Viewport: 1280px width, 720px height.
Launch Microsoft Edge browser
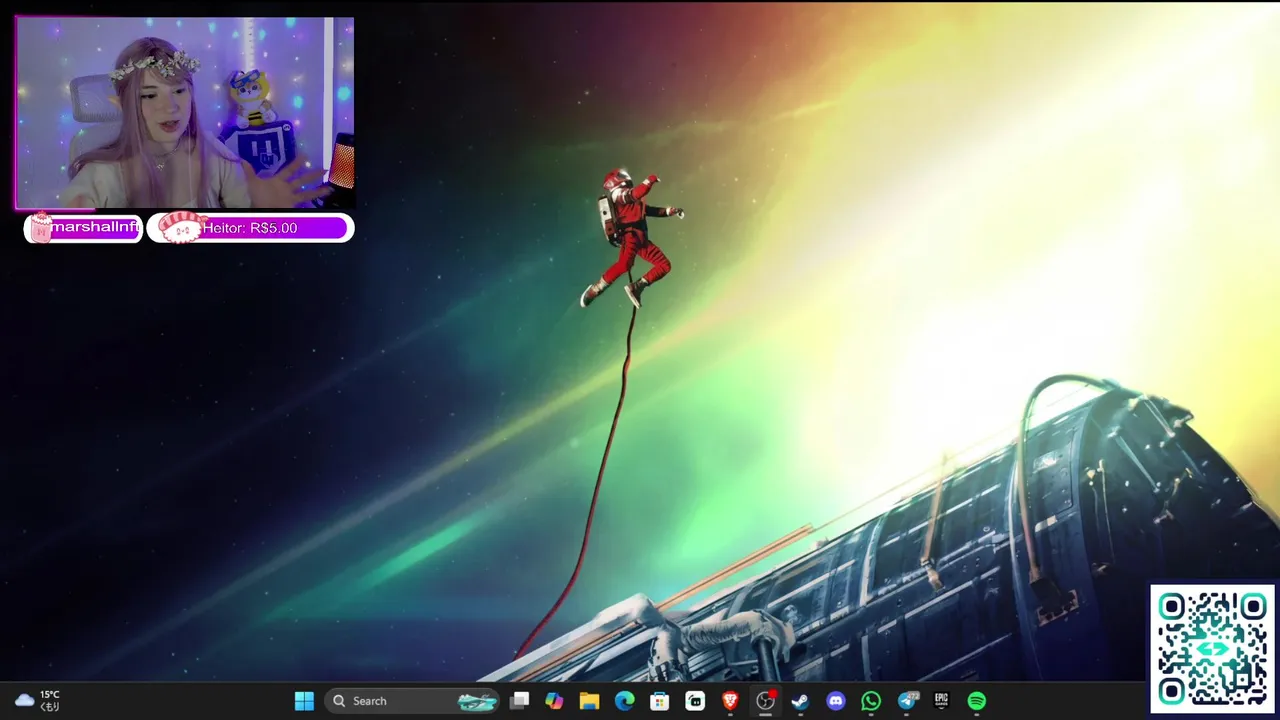tap(625, 701)
